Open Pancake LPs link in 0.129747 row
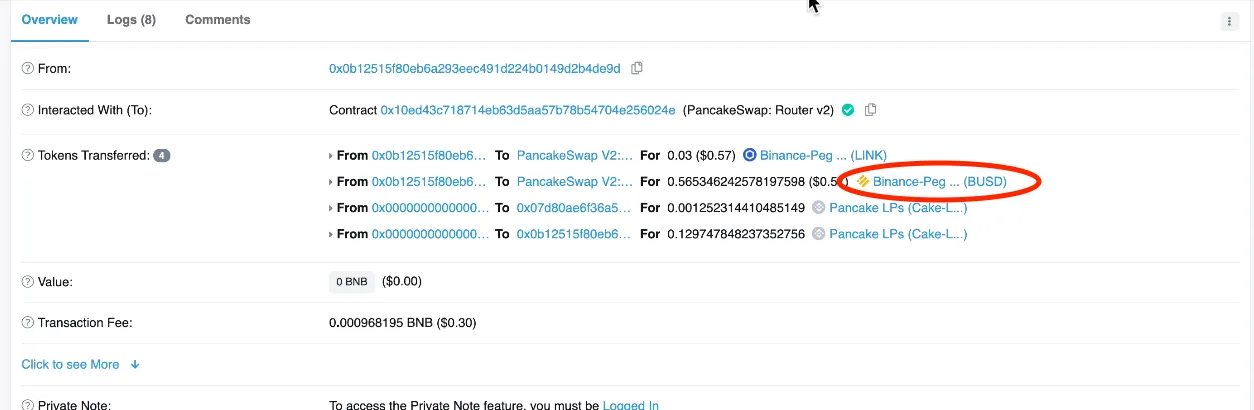Viewport: 1254px width, 410px height. click(x=898, y=234)
